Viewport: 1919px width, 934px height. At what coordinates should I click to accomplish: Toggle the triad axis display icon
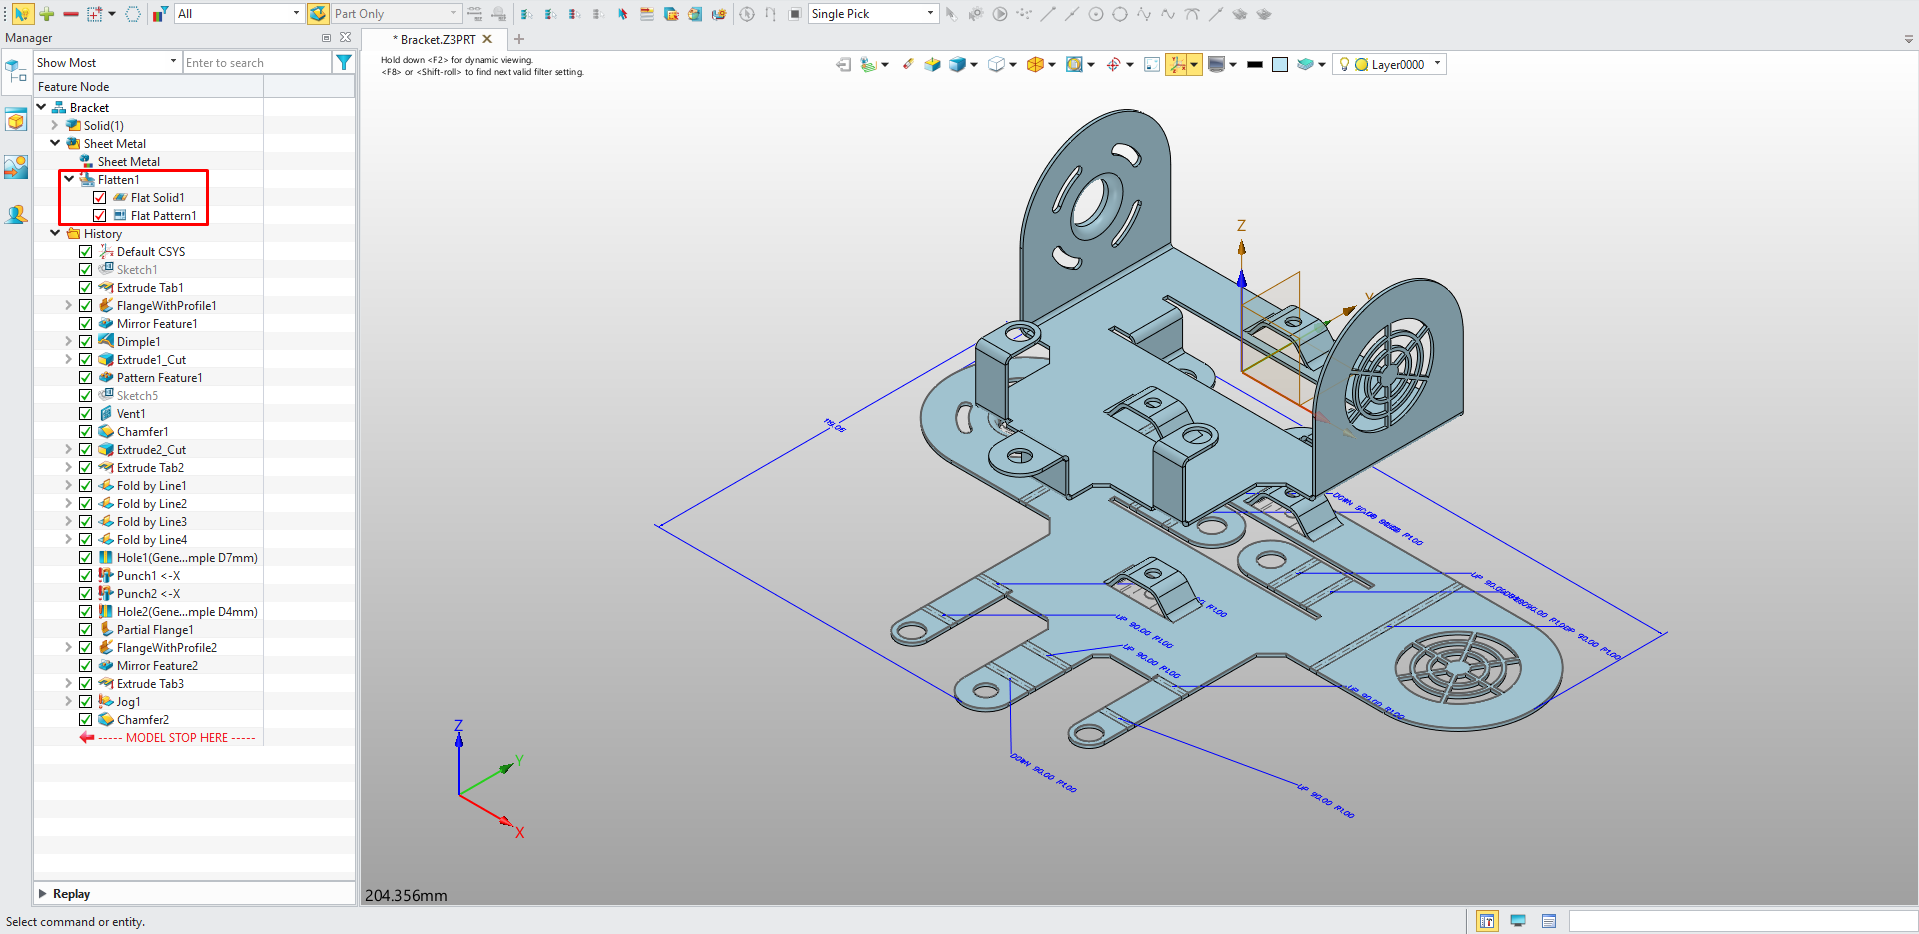point(1178,65)
